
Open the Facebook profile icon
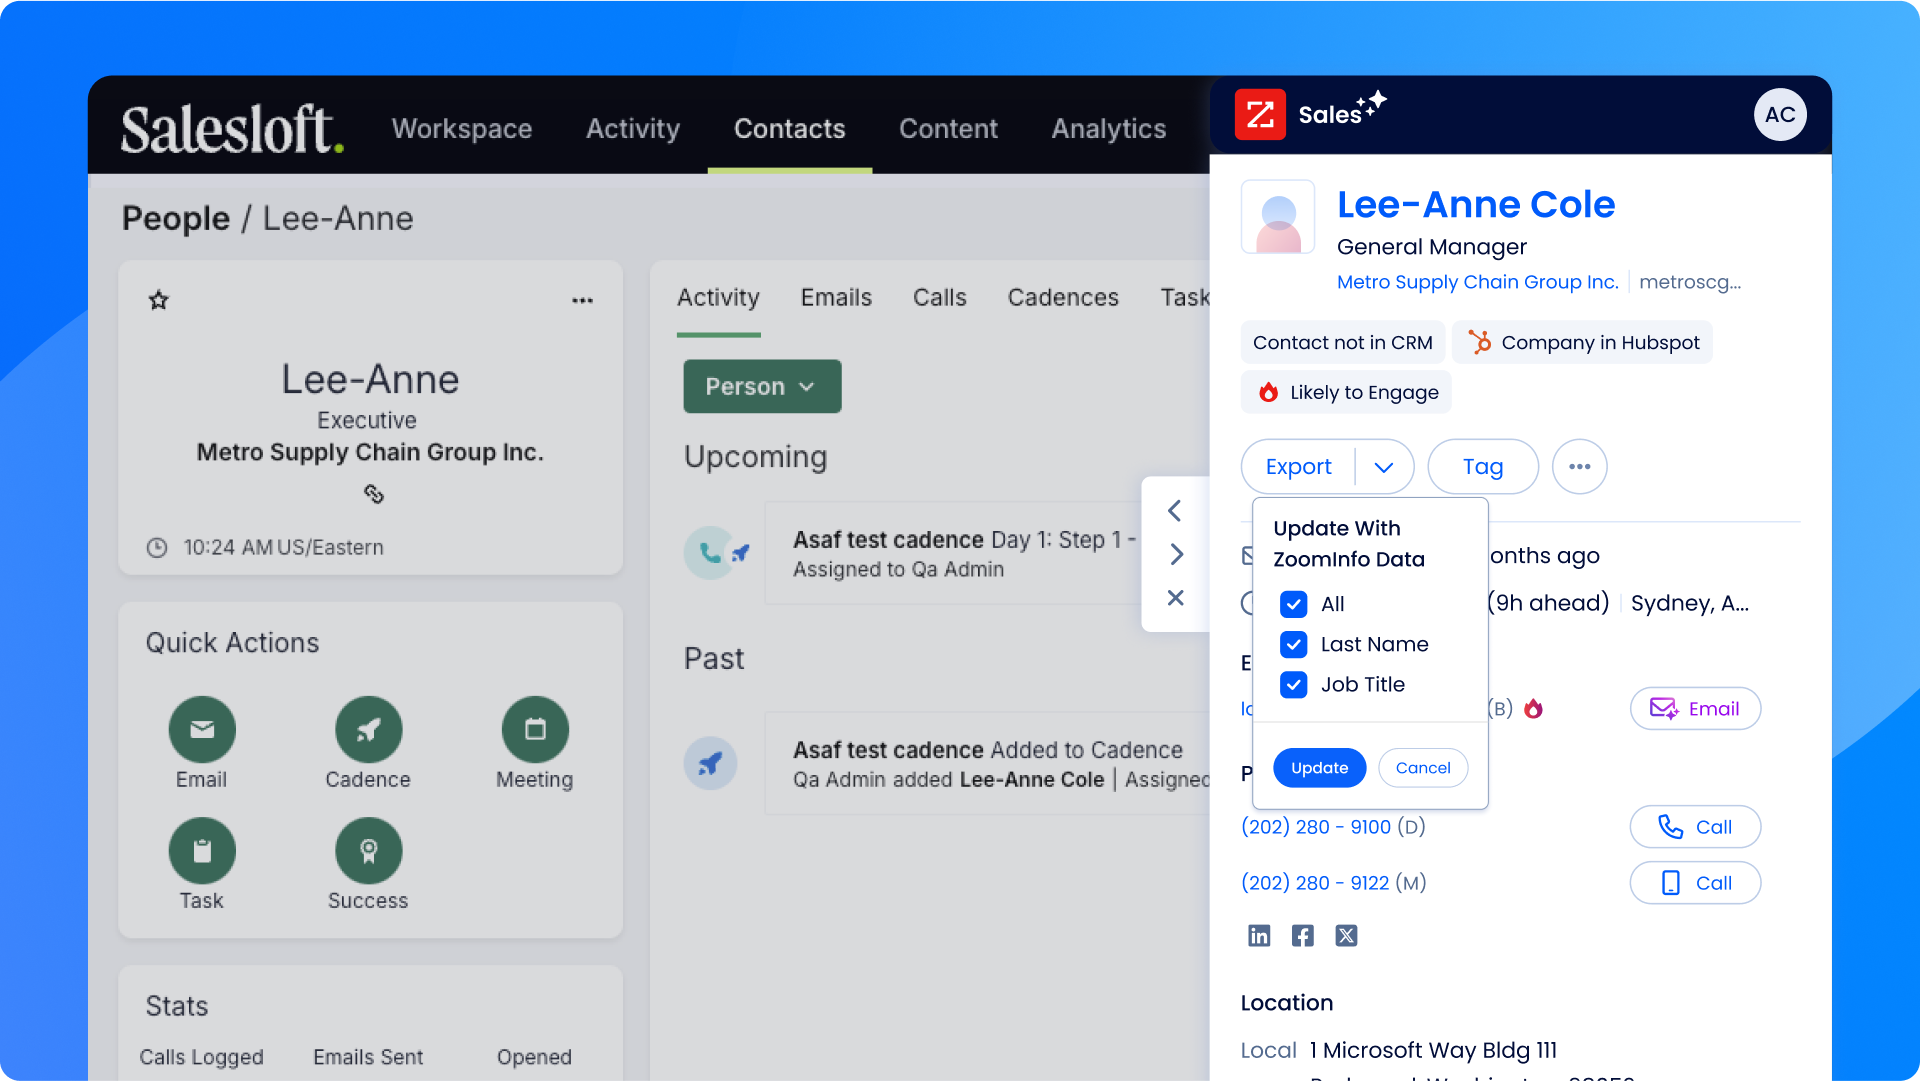1302,936
